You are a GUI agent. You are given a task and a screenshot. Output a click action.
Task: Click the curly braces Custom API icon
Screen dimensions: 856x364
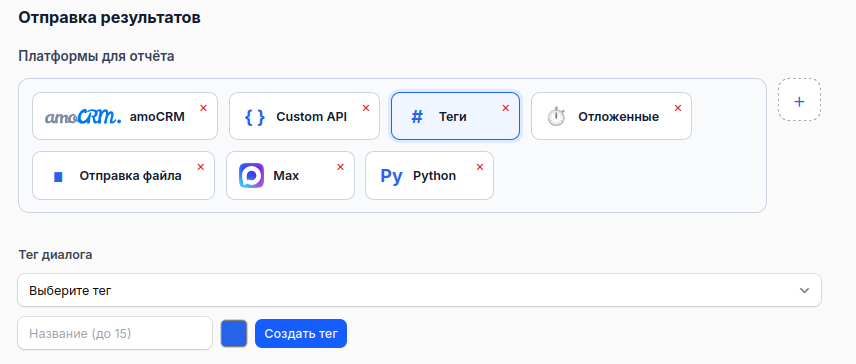pos(255,117)
